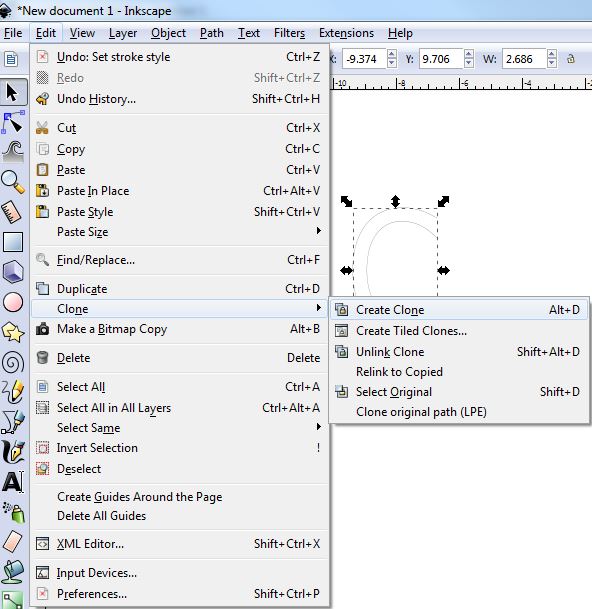Choose Copy from Edit menu
The width and height of the screenshot is (592, 609).
coord(180,149)
